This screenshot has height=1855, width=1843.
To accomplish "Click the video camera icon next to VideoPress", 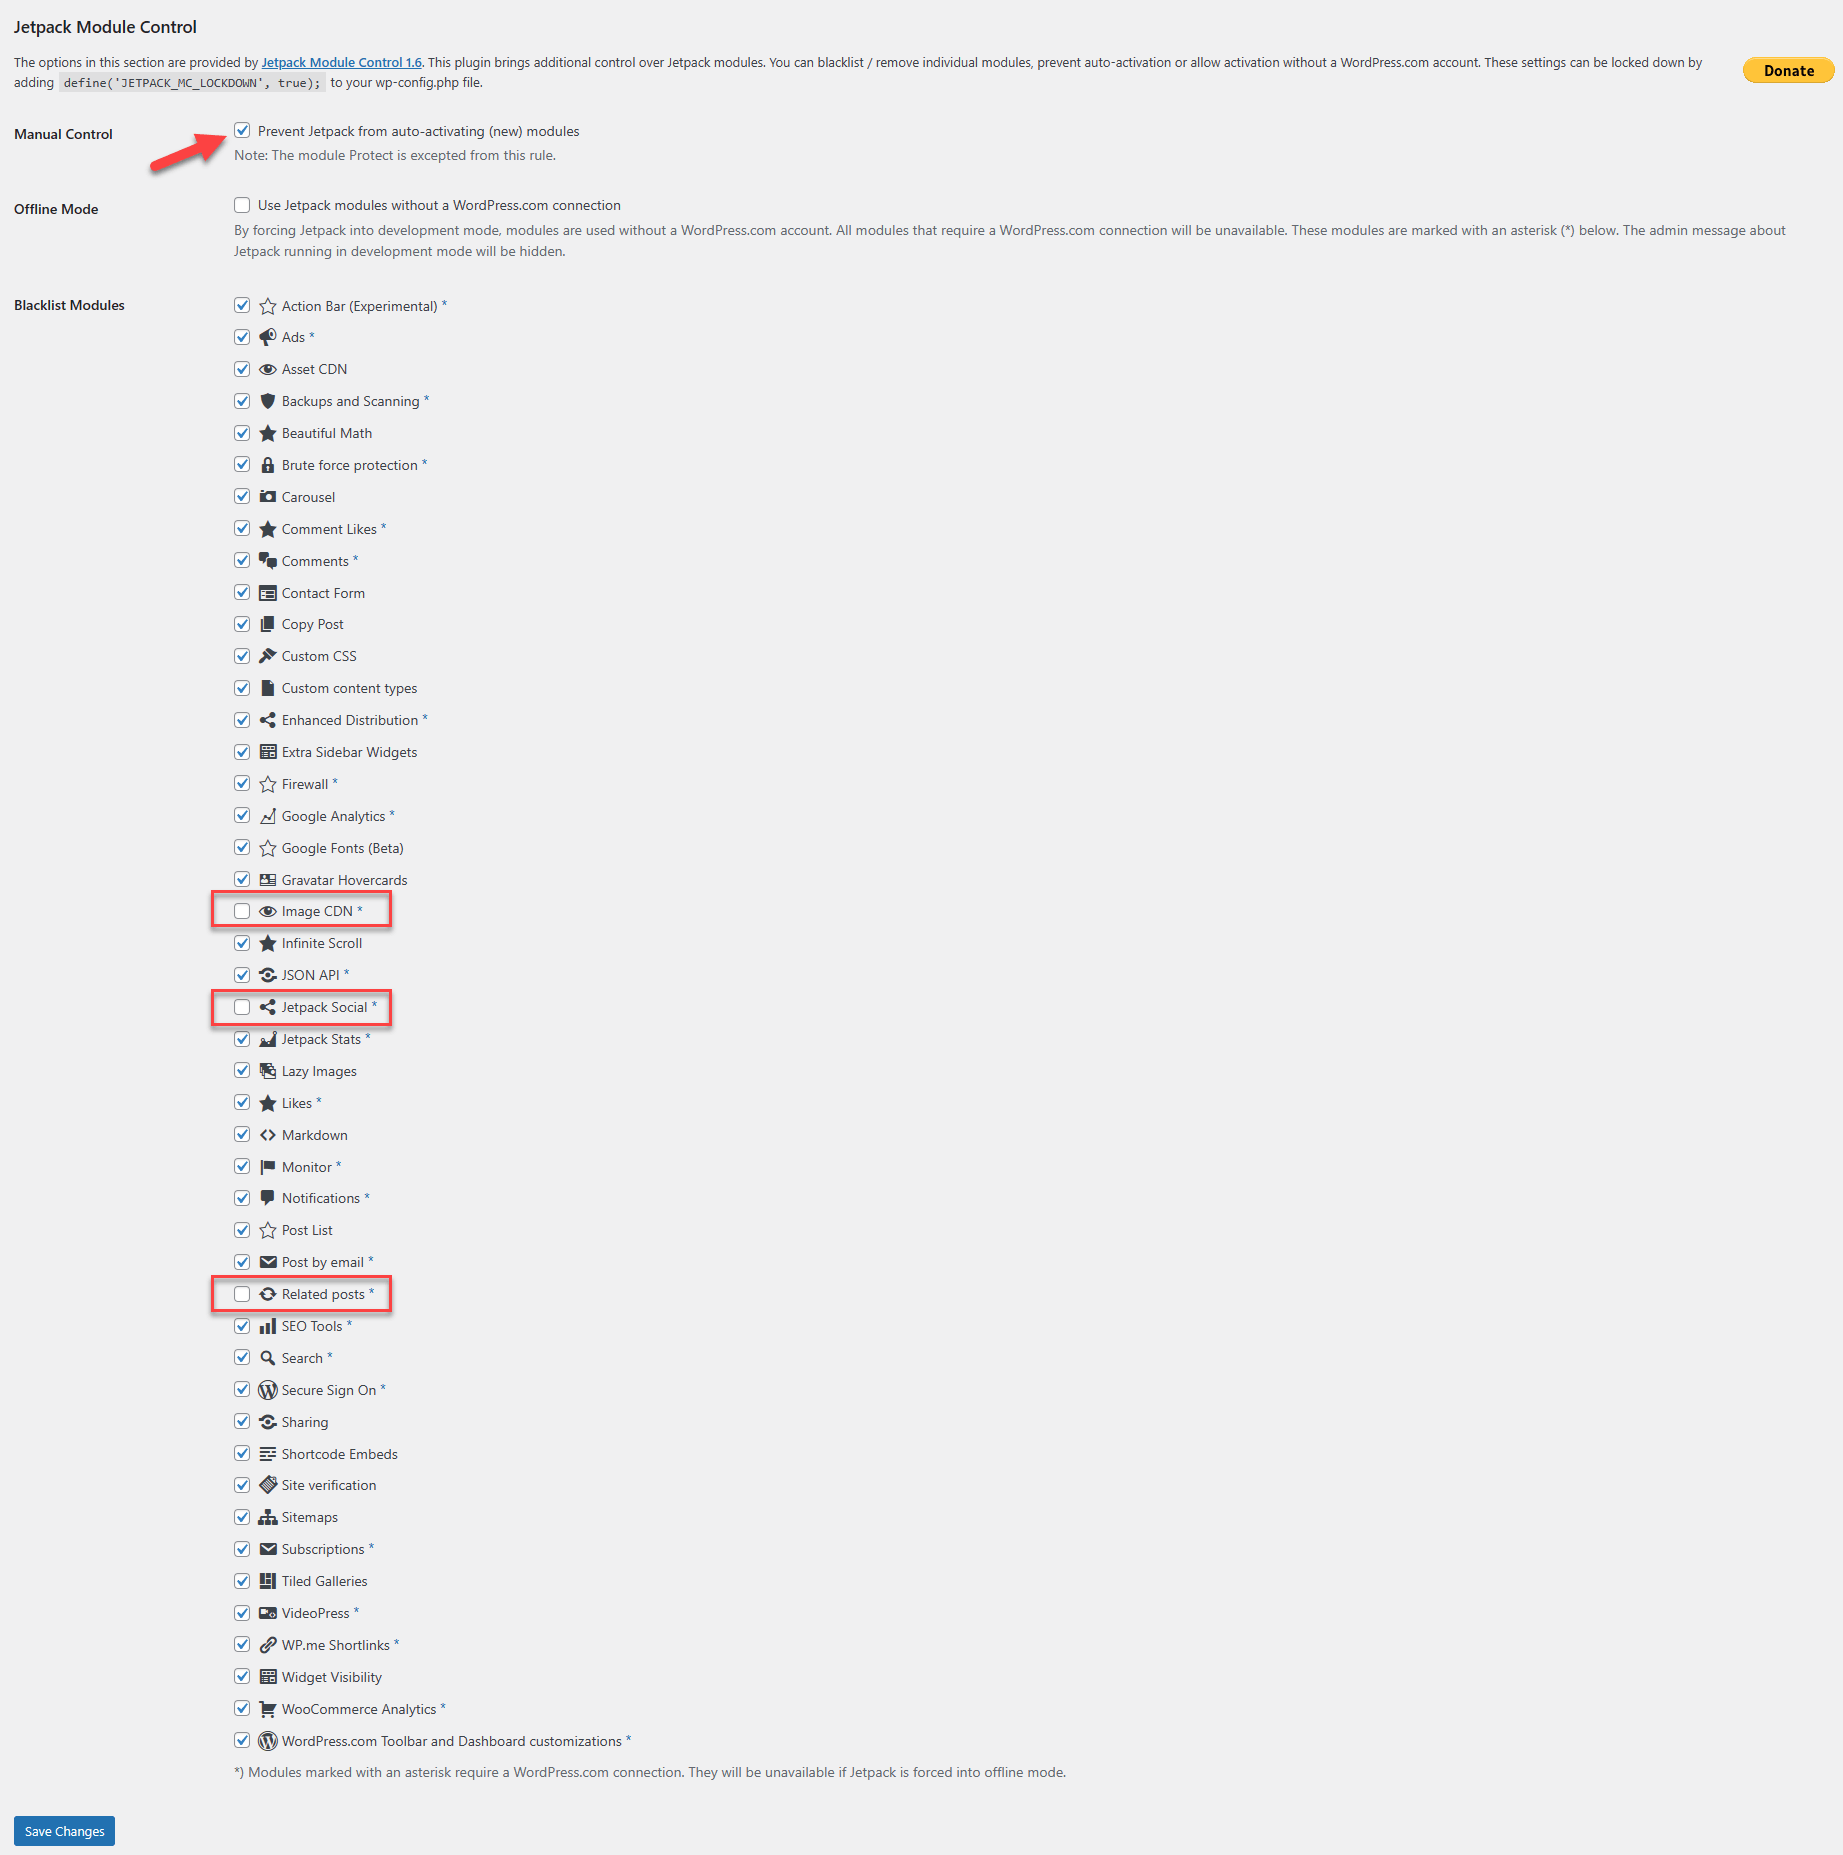I will (268, 1613).
